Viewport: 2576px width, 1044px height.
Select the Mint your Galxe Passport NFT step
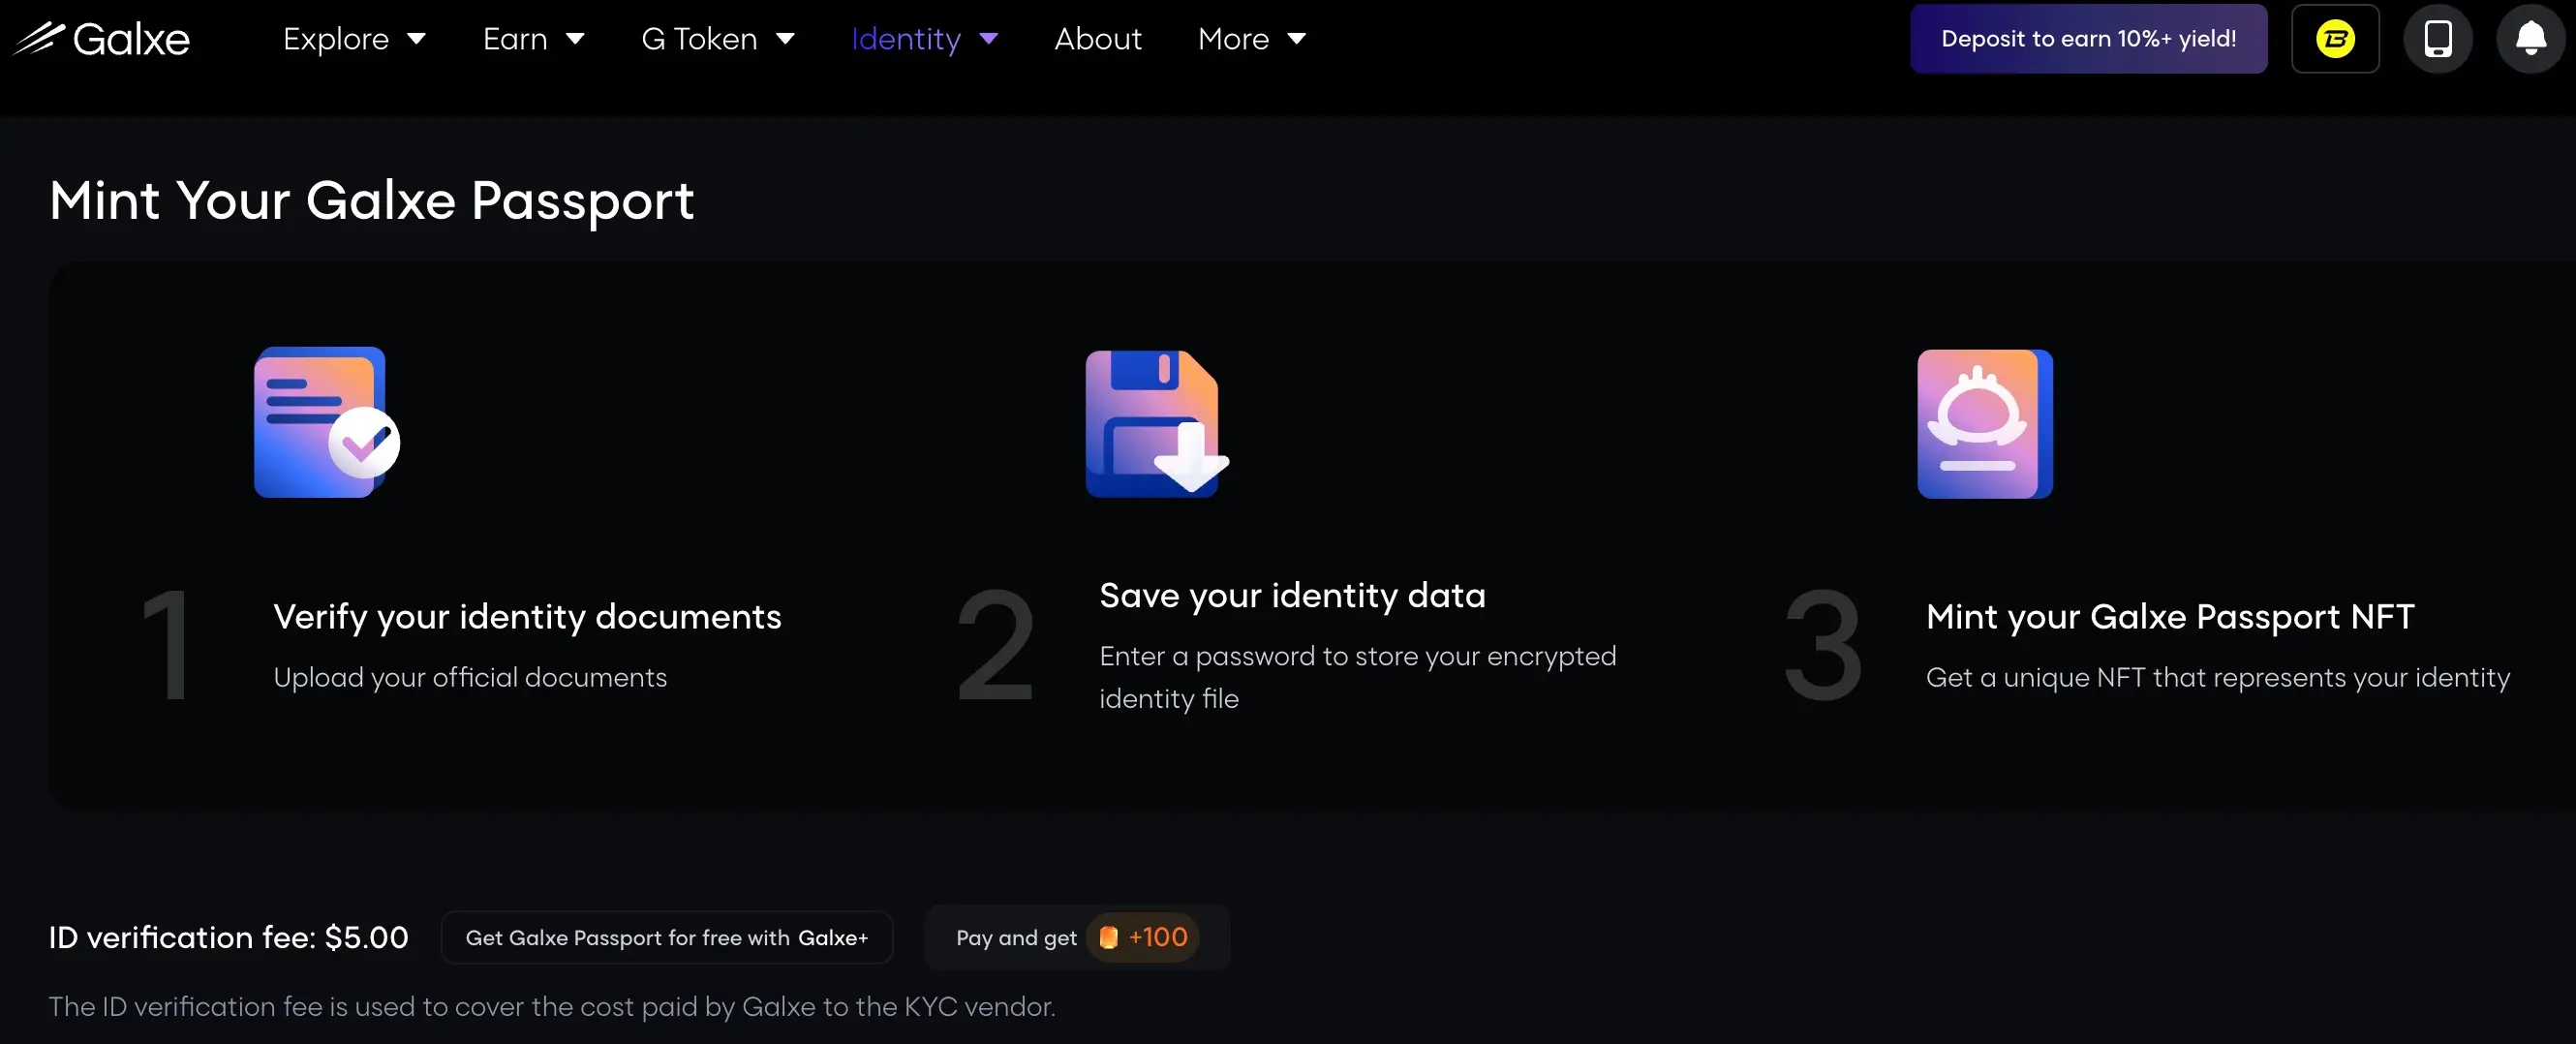pyautogui.click(x=2169, y=616)
